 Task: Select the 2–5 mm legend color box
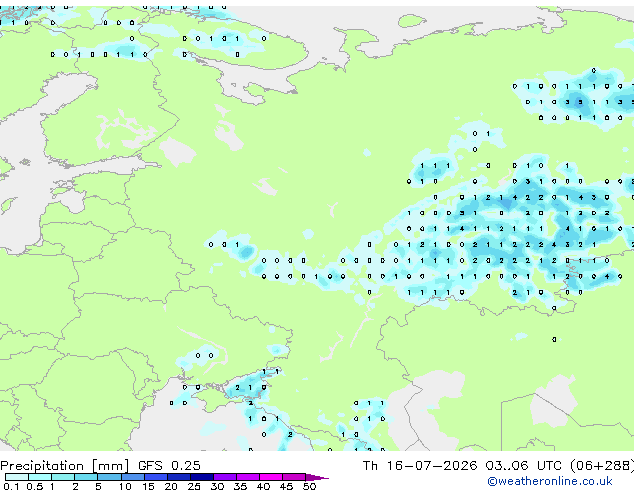click(86, 477)
